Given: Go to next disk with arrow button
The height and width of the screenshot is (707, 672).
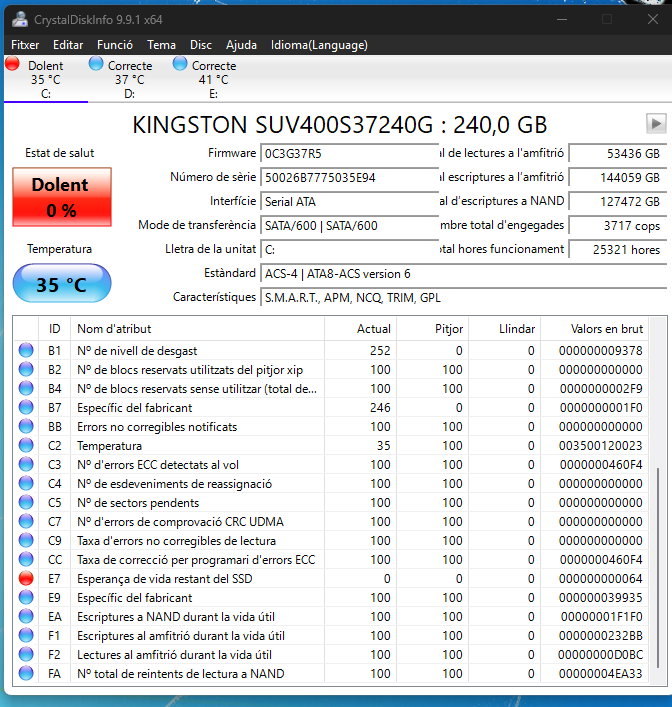Looking at the screenshot, I should [656, 124].
